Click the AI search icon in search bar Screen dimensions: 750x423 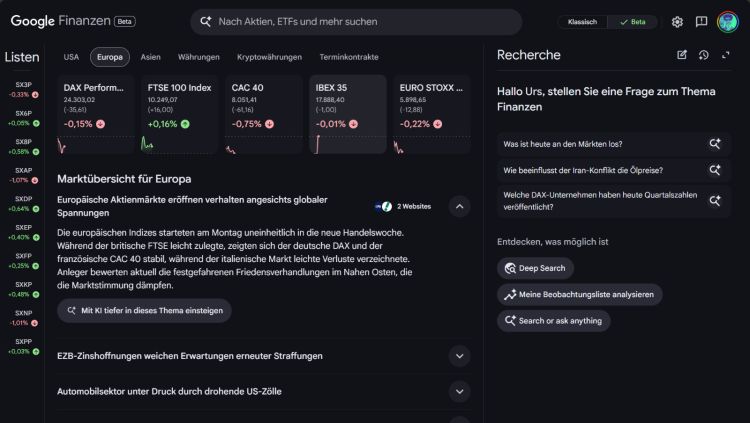[206, 22]
